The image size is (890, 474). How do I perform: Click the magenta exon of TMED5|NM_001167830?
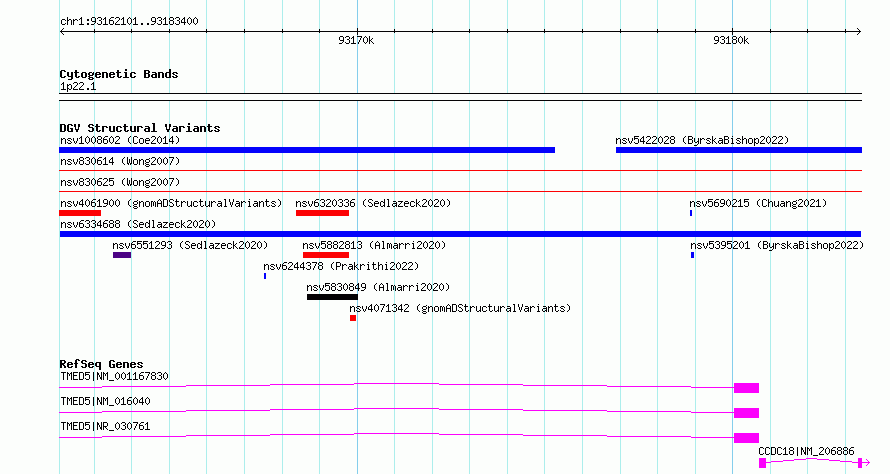coord(746,388)
